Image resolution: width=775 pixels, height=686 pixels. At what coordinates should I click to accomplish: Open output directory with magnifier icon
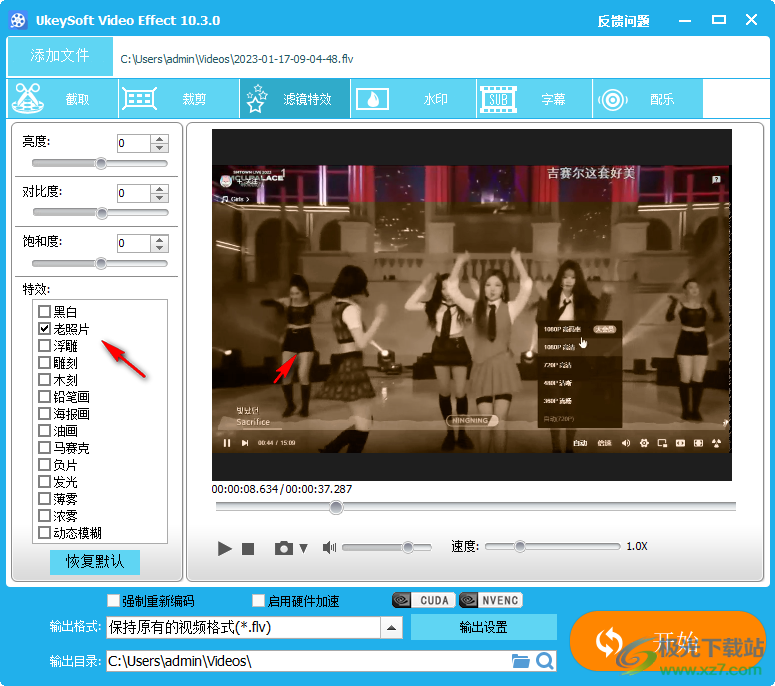(545, 661)
